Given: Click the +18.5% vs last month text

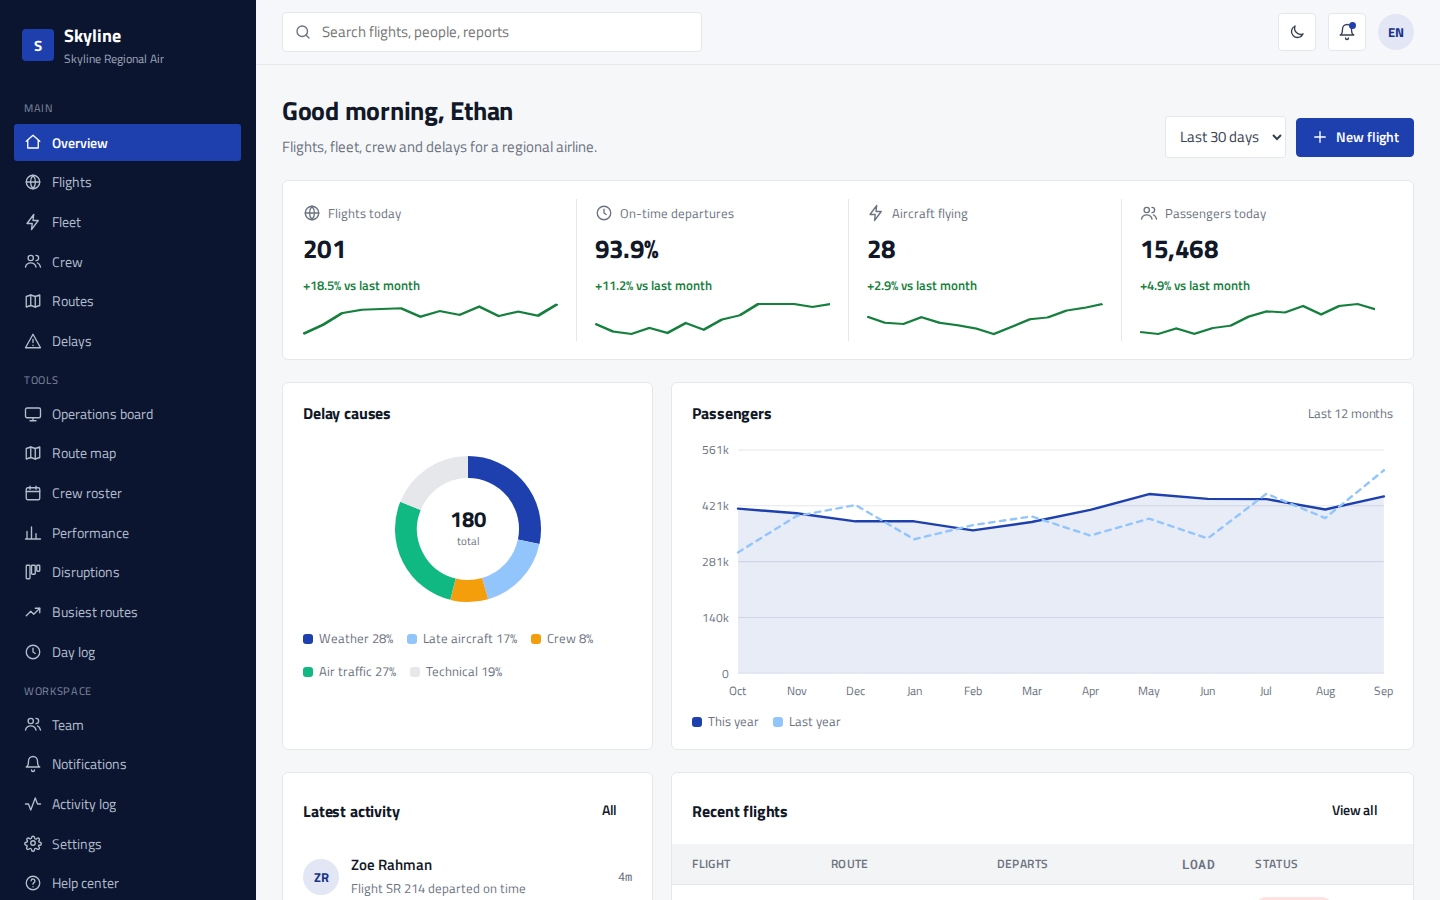Looking at the screenshot, I should click(x=361, y=286).
